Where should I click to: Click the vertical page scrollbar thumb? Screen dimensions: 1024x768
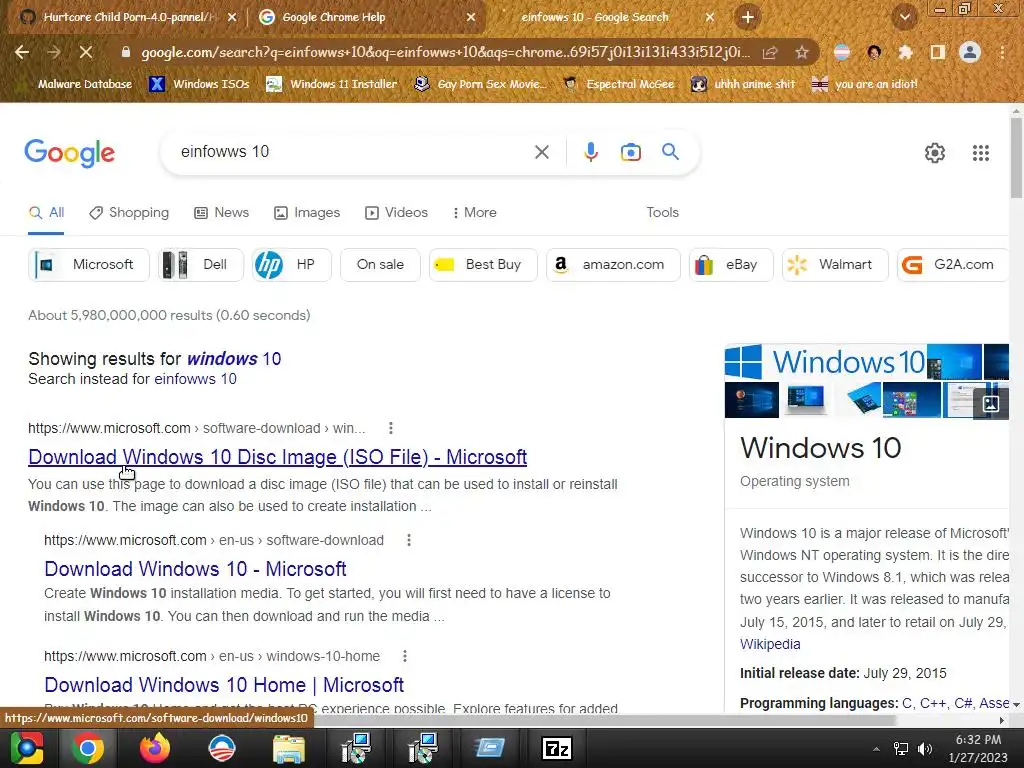[x=1016, y=157]
